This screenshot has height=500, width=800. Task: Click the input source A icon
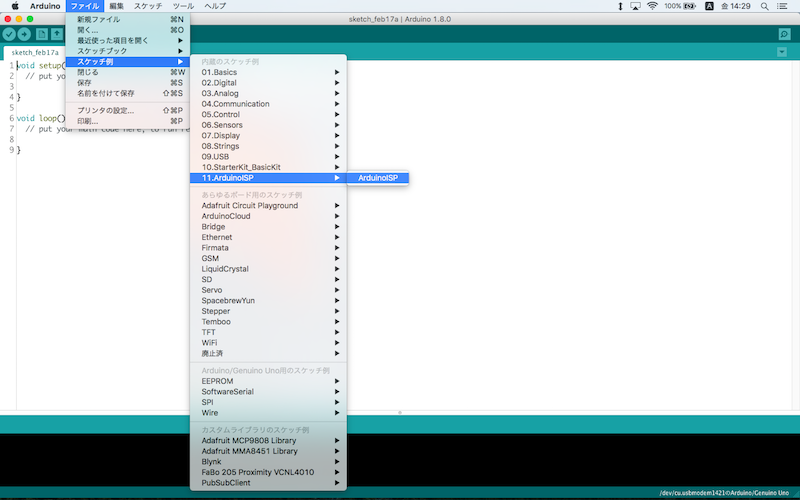coord(709,6)
